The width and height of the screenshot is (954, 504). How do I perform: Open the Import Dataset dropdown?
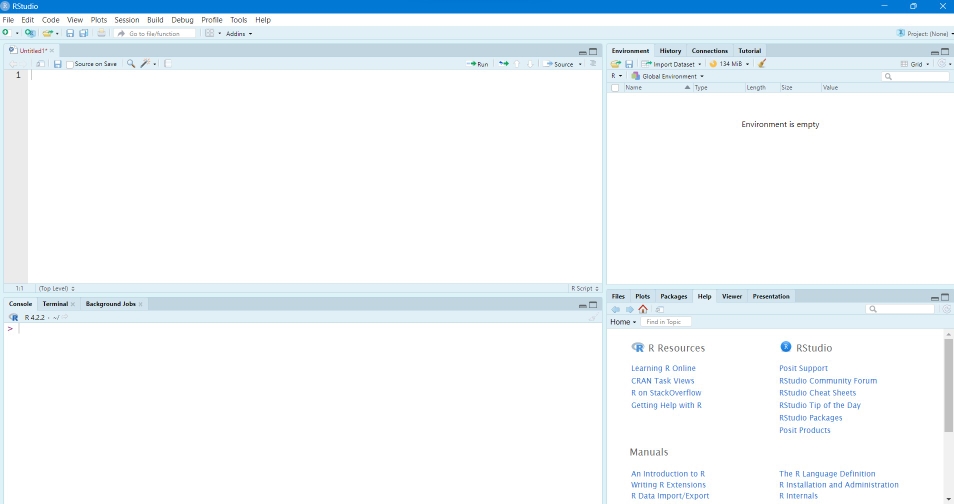(x=672, y=64)
